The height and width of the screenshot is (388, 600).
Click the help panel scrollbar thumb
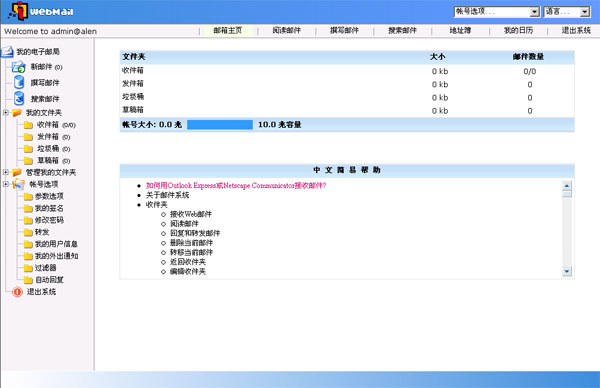pyautogui.click(x=567, y=194)
